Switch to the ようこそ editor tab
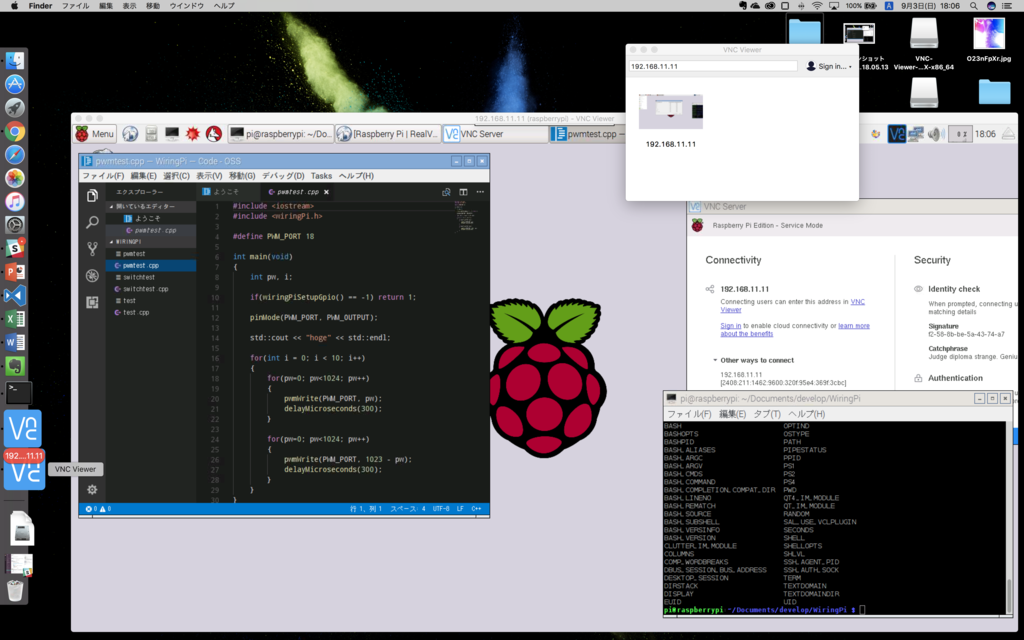The image size is (1024, 640). (226, 192)
